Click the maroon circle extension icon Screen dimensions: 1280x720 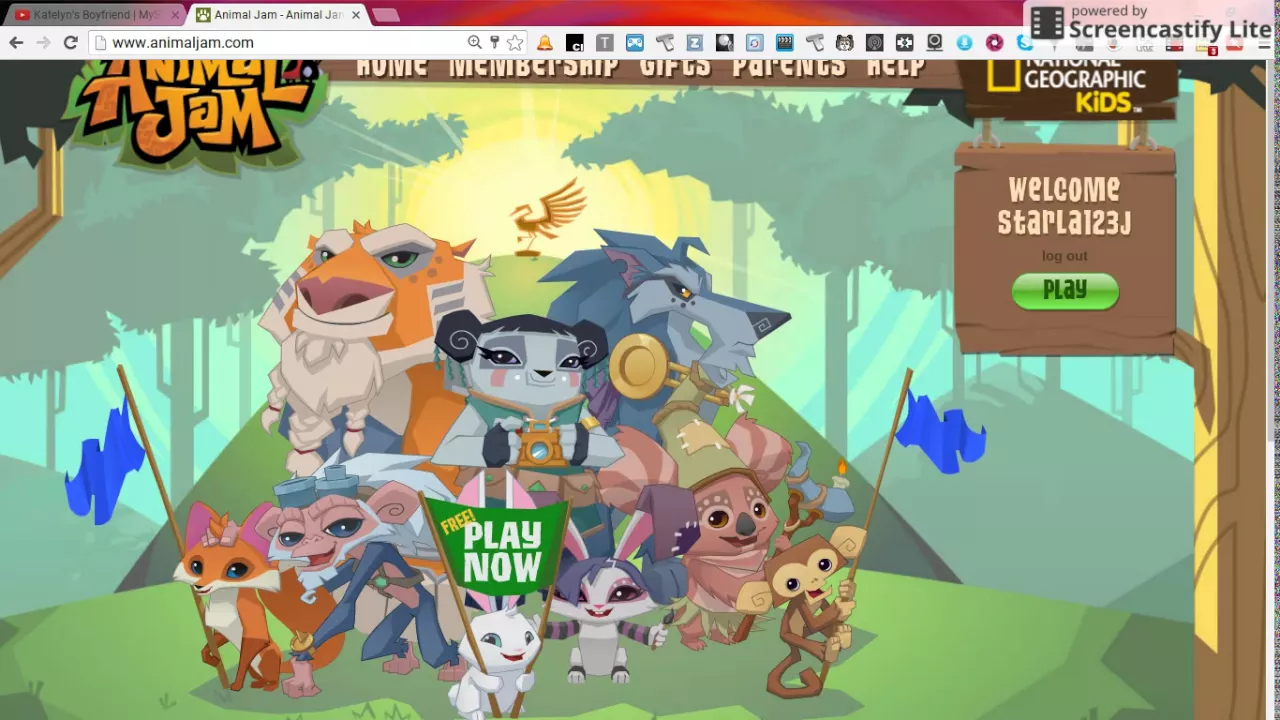(x=994, y=43)
